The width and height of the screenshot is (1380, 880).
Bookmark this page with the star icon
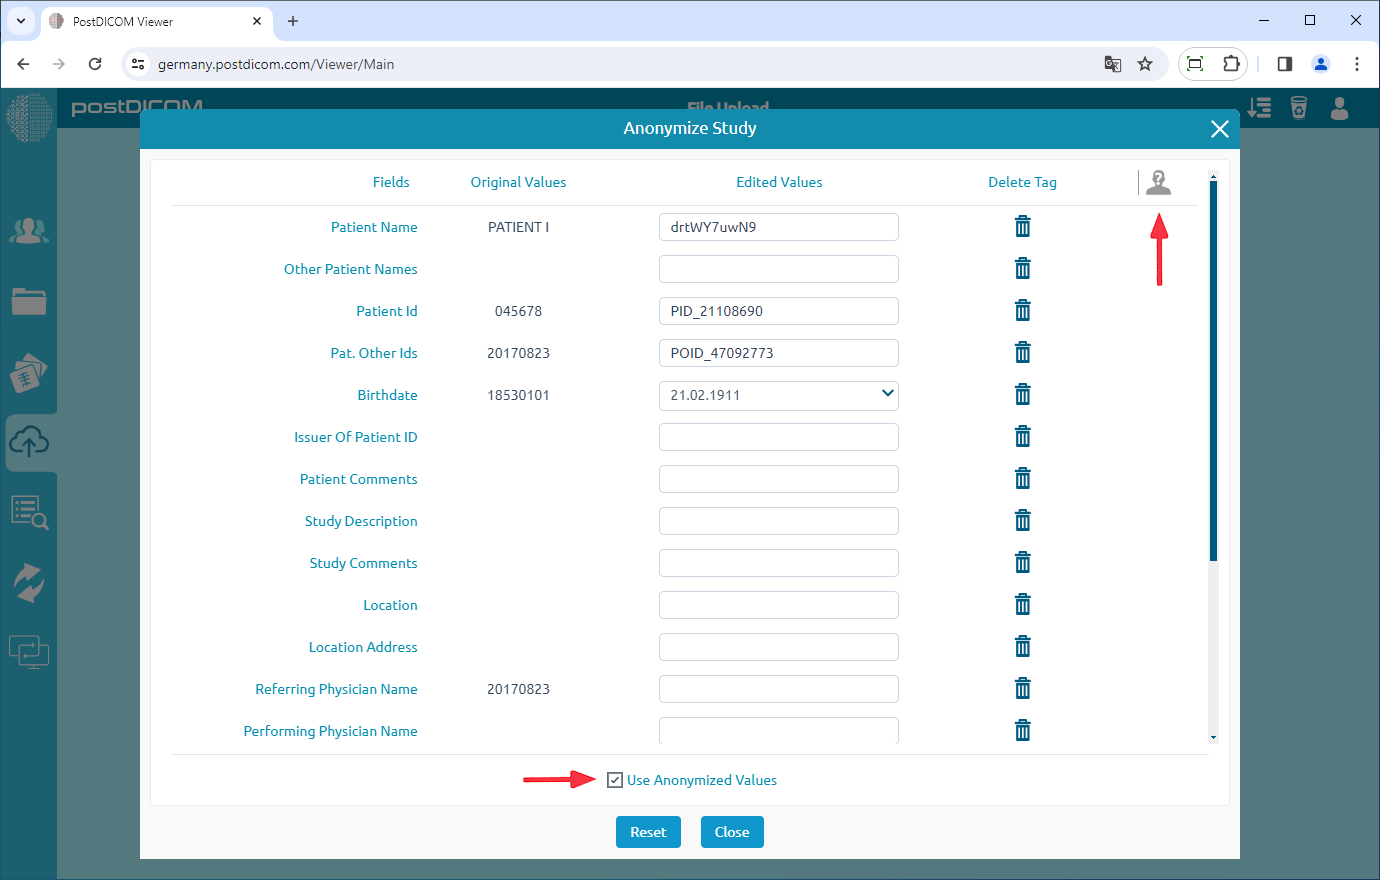[1145, 64]
